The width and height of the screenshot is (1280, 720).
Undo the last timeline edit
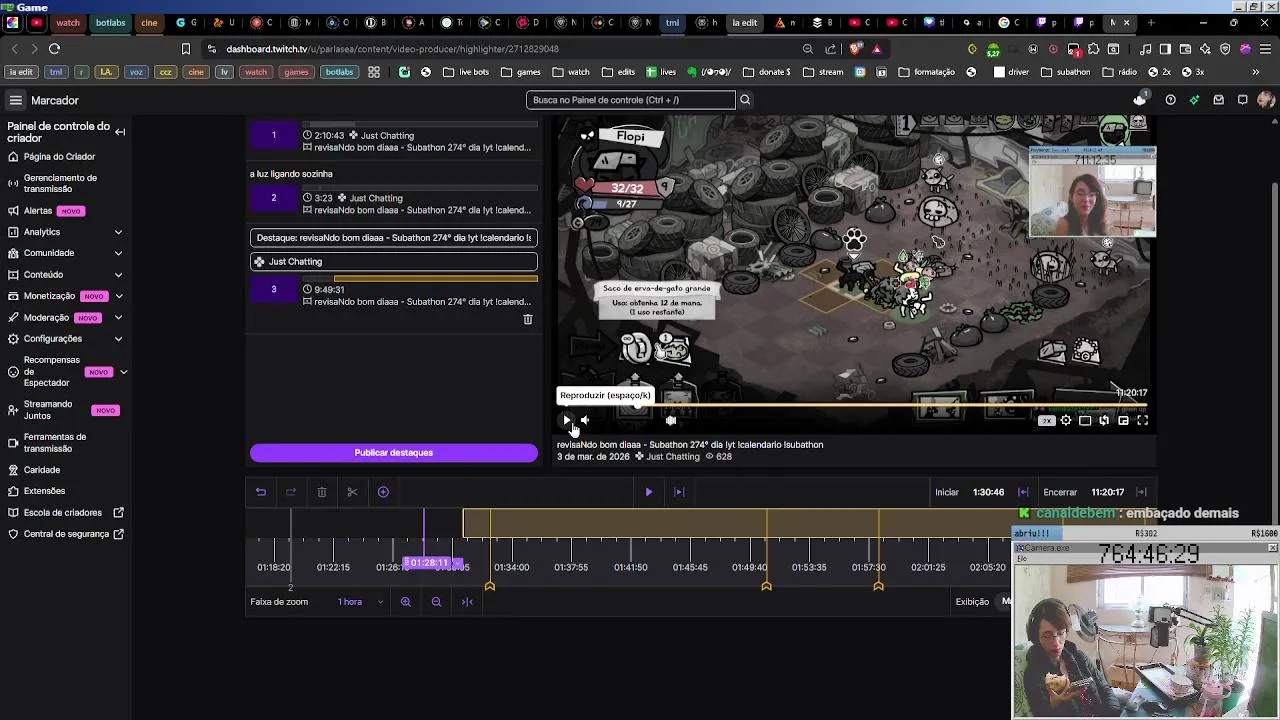click(x=261, y=492)
